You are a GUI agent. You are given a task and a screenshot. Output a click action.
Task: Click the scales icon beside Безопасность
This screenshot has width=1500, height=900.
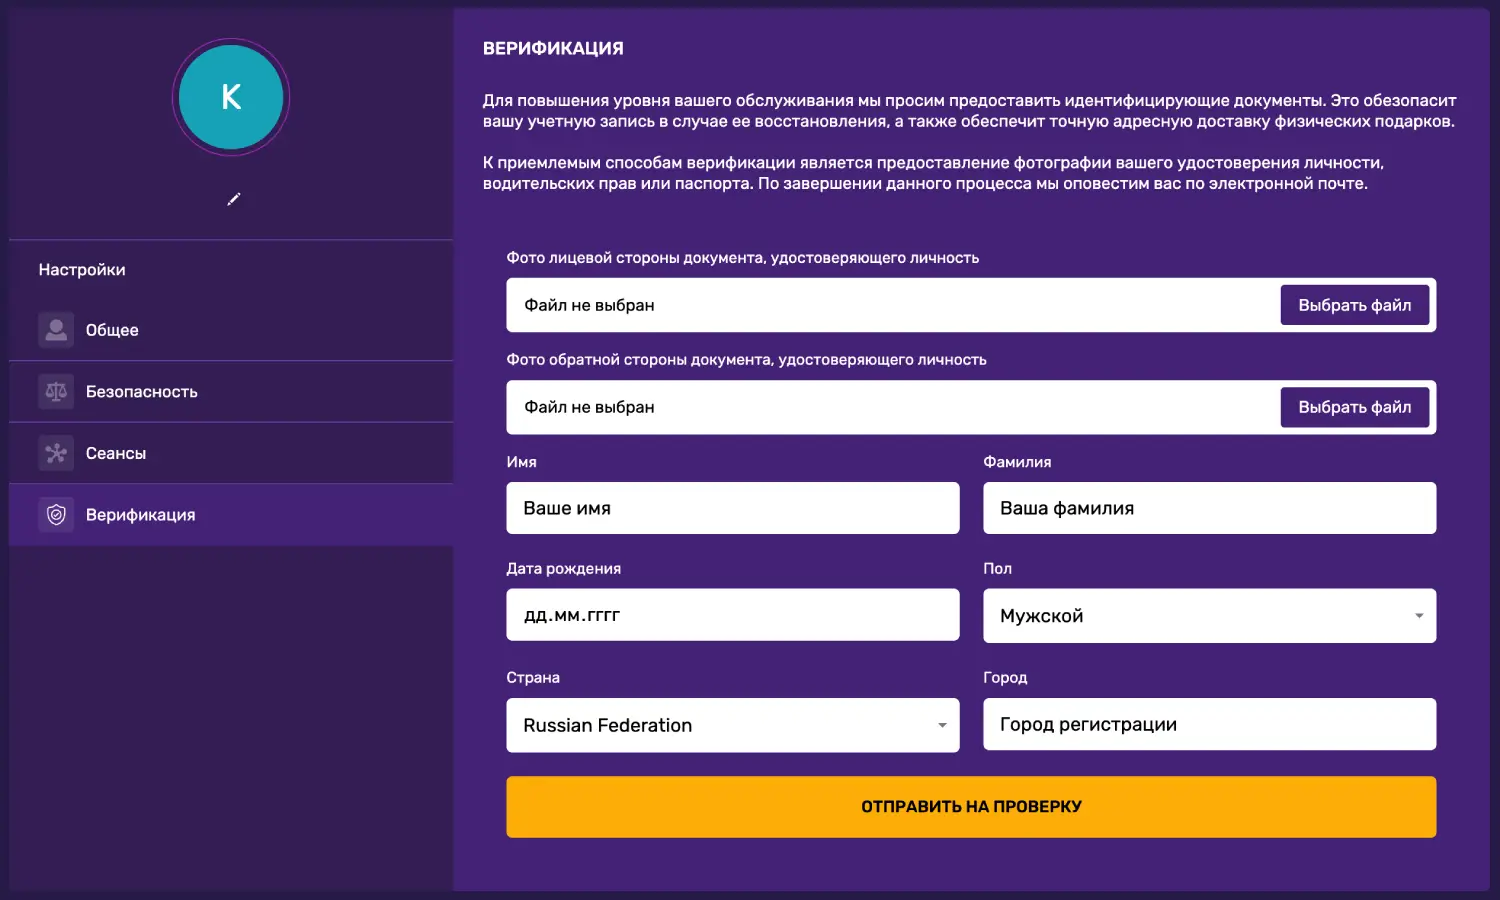[56, 391]
